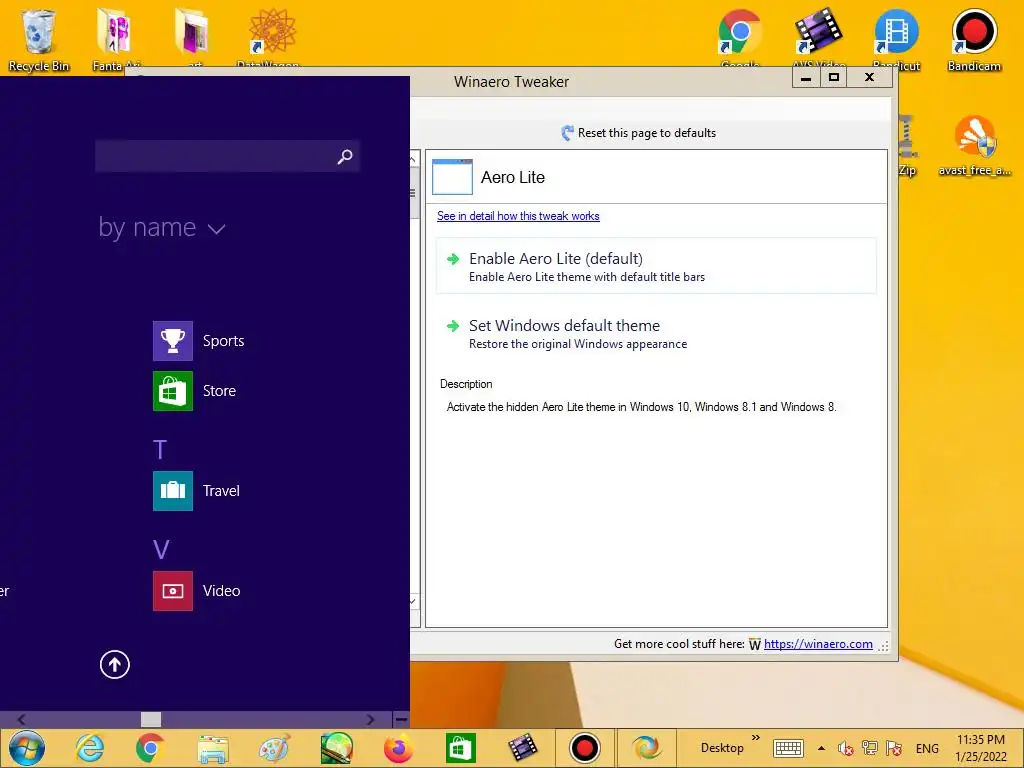The width and height of the screenshot is (1024, 768).
Task: Click the Reset page icon in Winaero Tweaker
Action: tap(567, 133)
